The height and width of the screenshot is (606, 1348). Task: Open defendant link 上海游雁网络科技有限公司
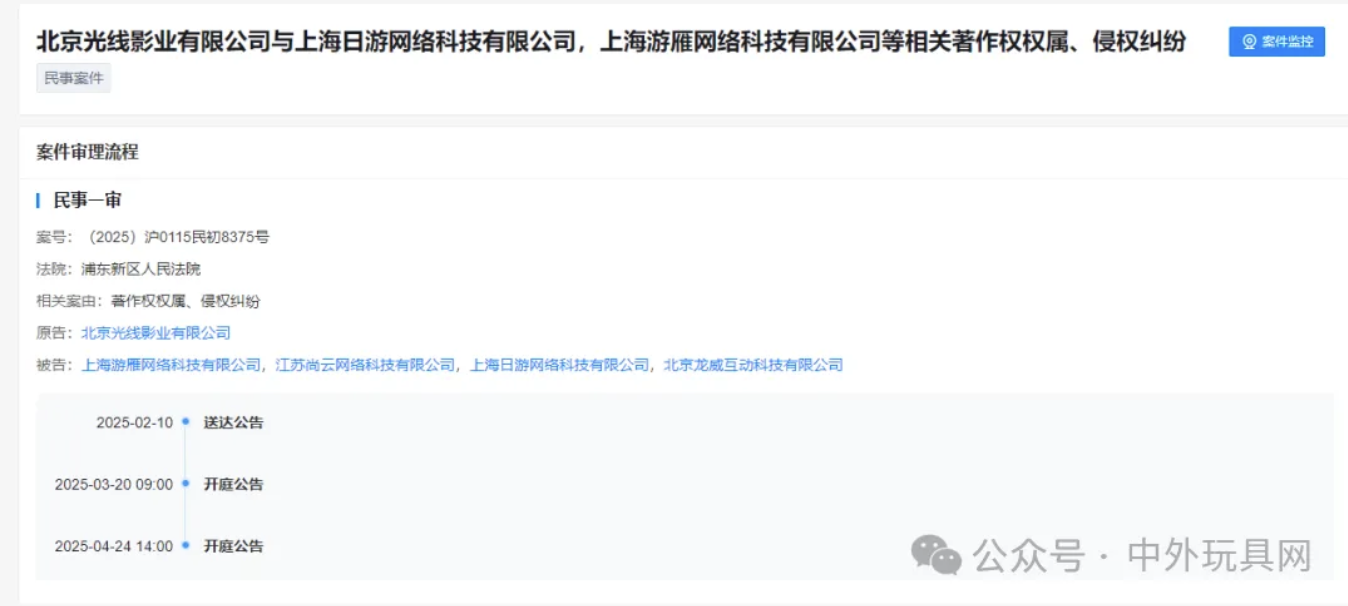point(171,365)
